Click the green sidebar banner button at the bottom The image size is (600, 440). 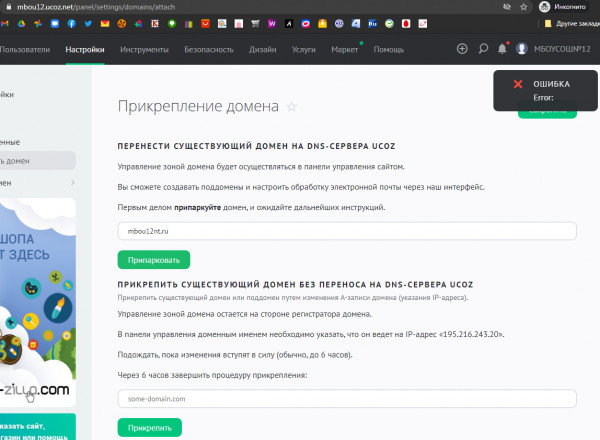click(38, 427)
